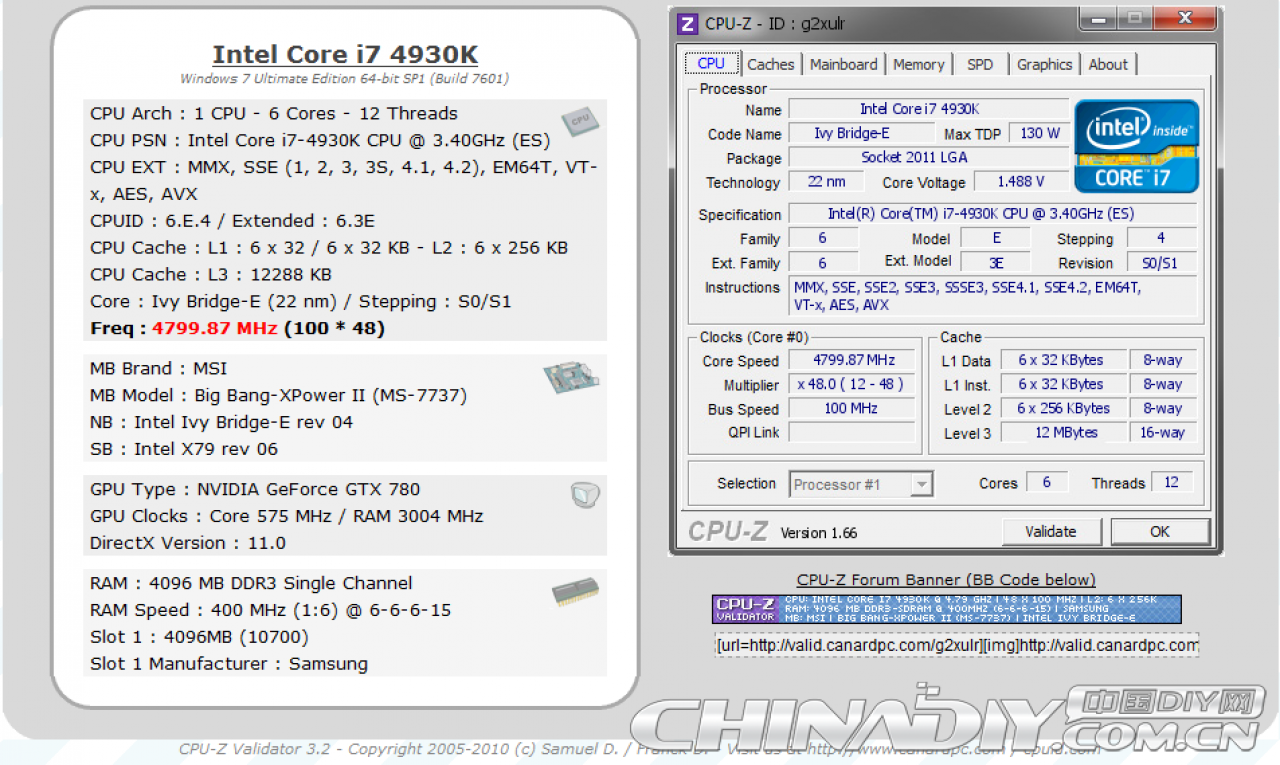1280x765 pixels.
Task: Click the MB Model Big Bang-XPower II line
Action: 278,395
